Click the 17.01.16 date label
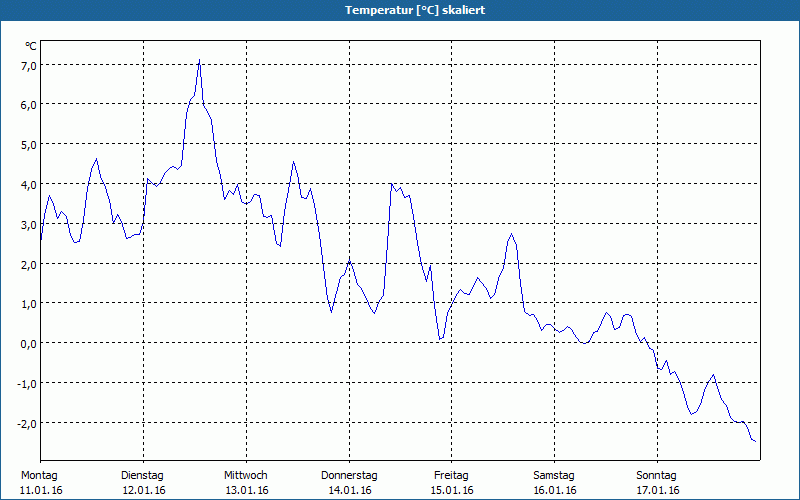Viewport: 800px width, 500px height. (x=658, y=490)
